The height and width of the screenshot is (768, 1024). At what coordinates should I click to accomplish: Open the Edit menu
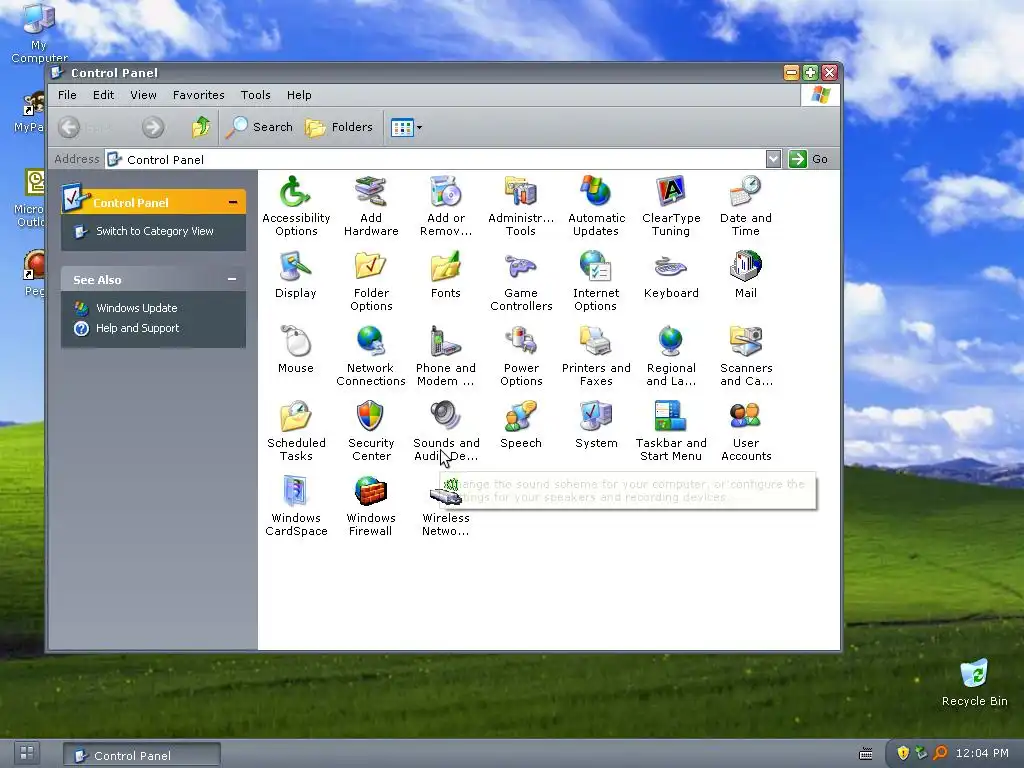coord(103,95)
